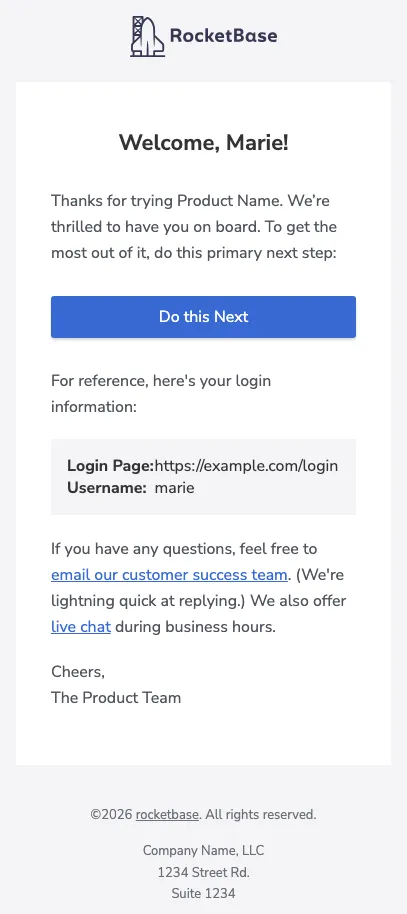Follow the rocketbase link in footer
407x914 pixels.
tap(167, 814)
